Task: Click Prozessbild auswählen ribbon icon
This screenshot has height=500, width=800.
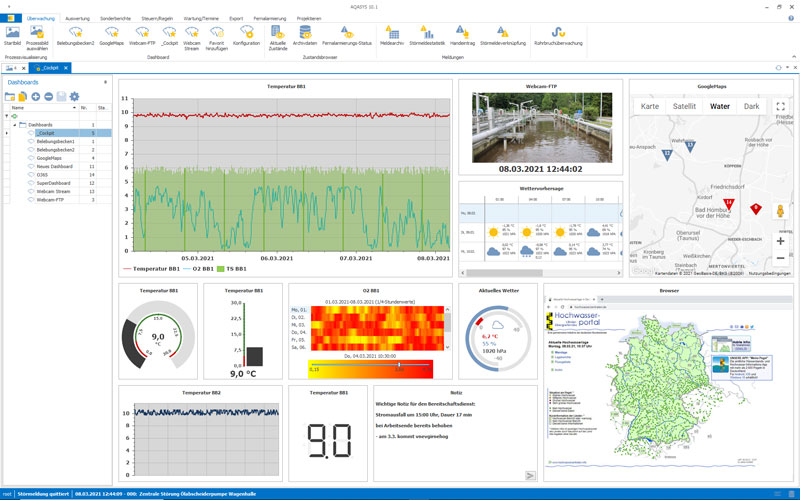Action: 37,38
